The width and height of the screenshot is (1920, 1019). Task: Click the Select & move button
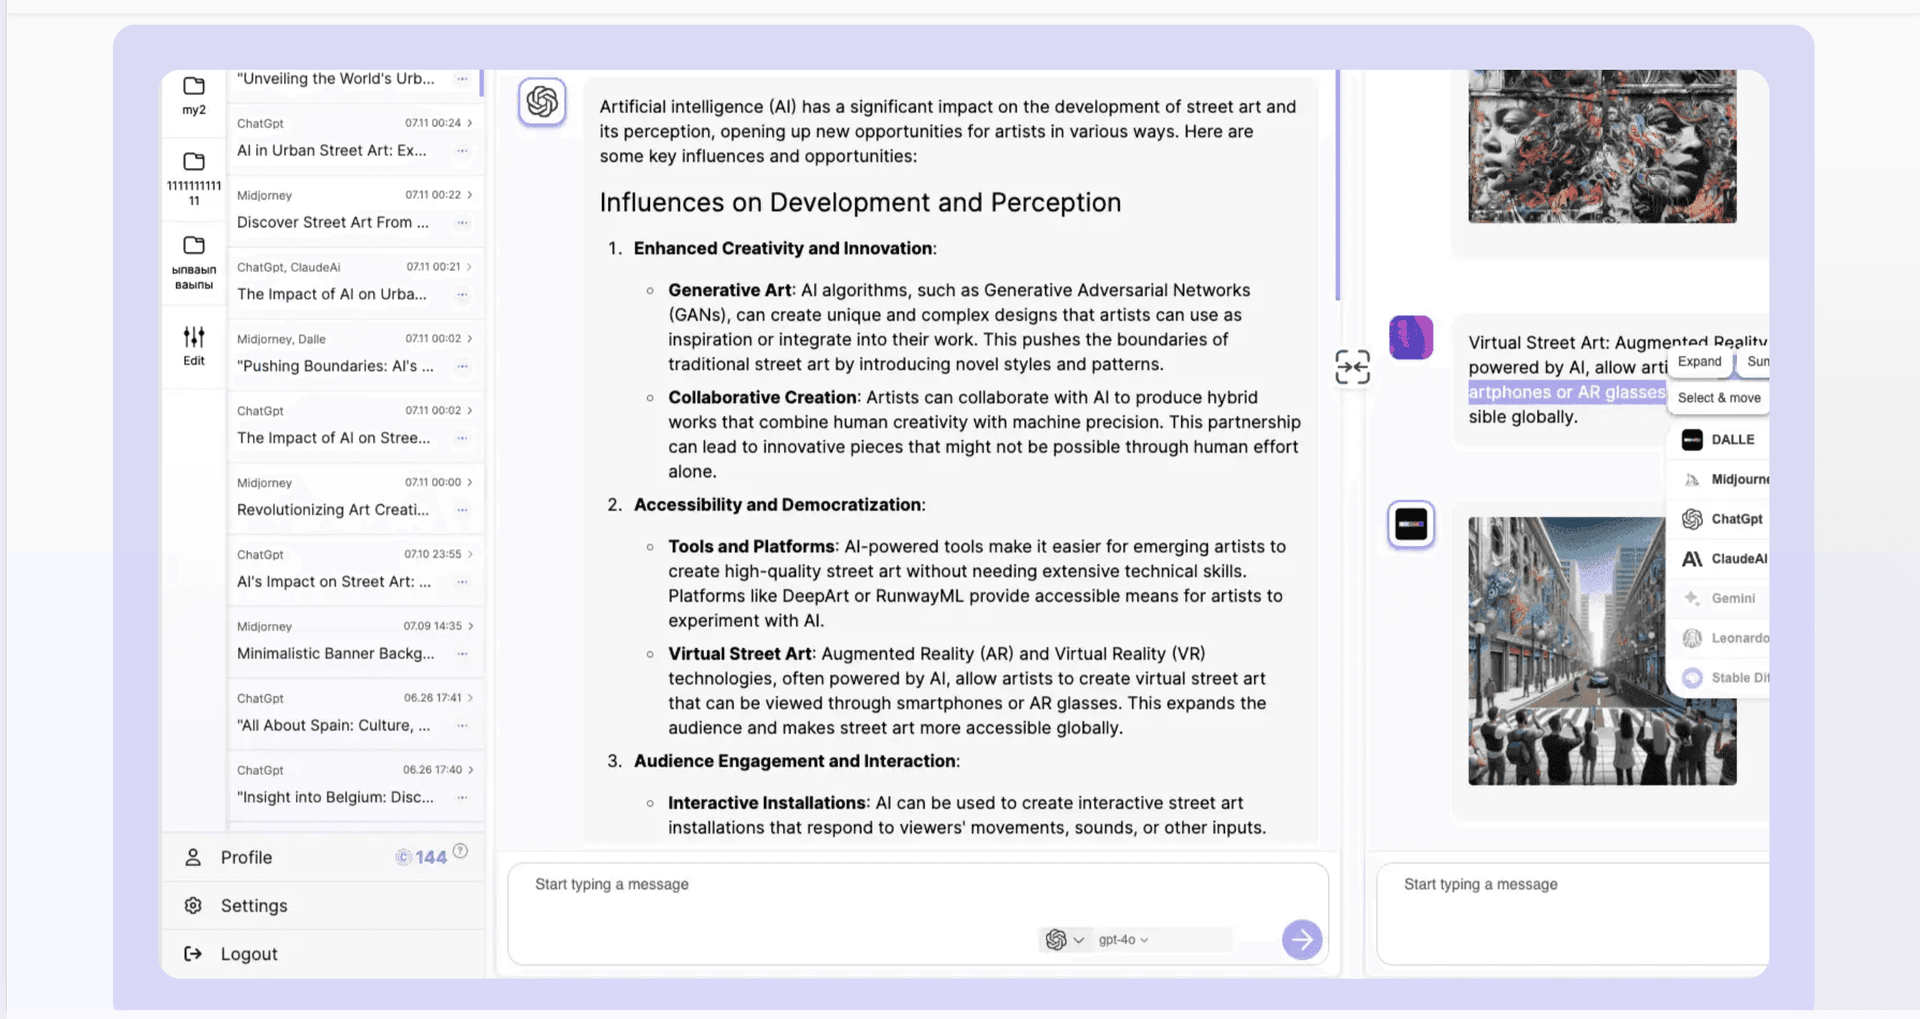point(1718,398)
